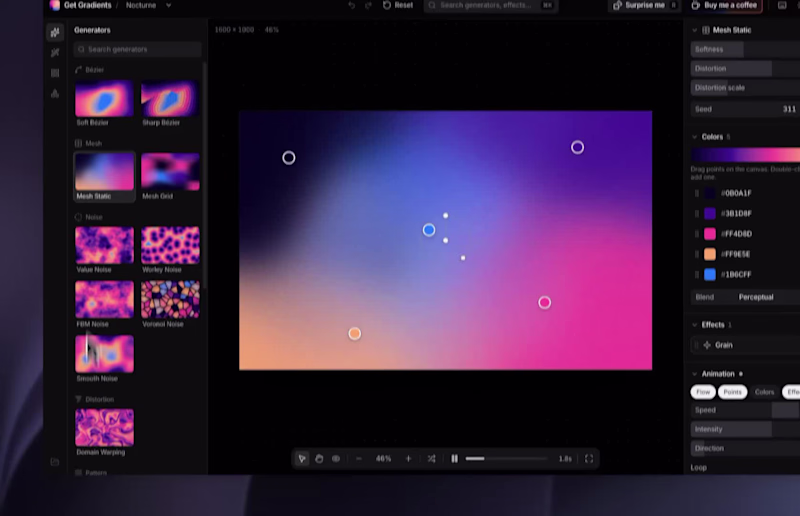
Task: Open the #FF4D8D color swatch
Action: (710, 234)
